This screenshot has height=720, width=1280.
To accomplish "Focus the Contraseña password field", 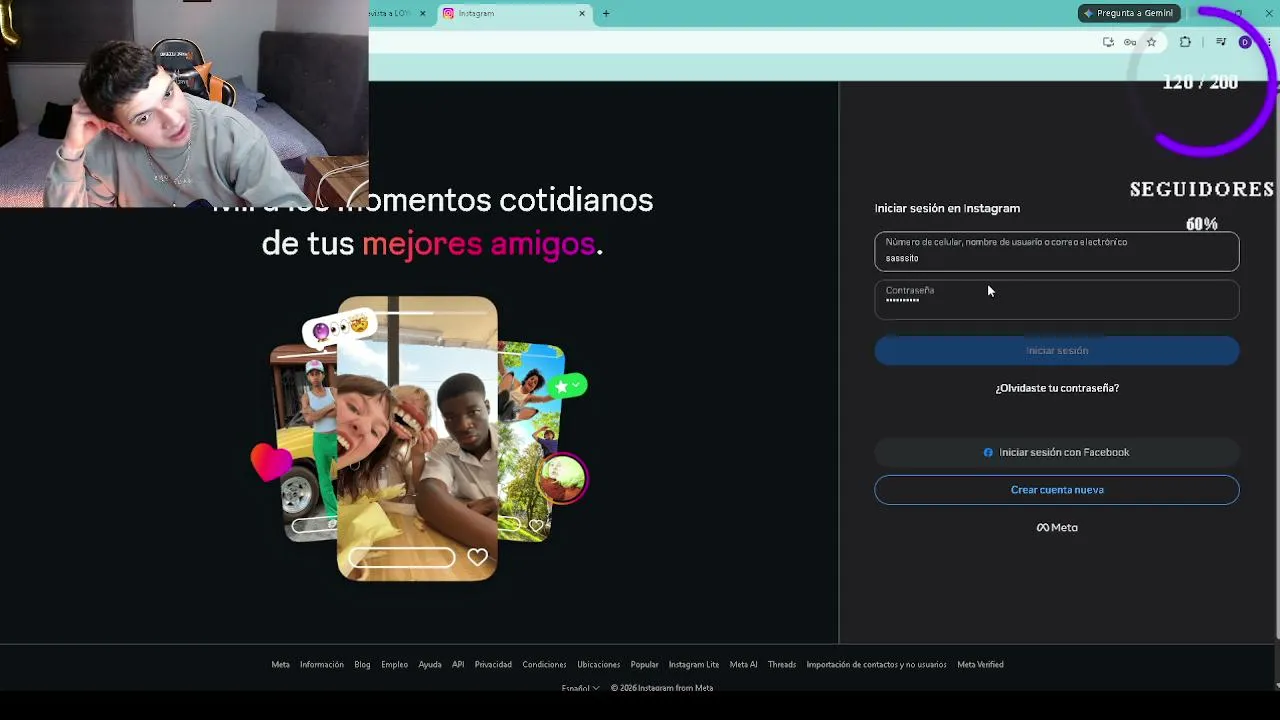I will point(1057,299).
